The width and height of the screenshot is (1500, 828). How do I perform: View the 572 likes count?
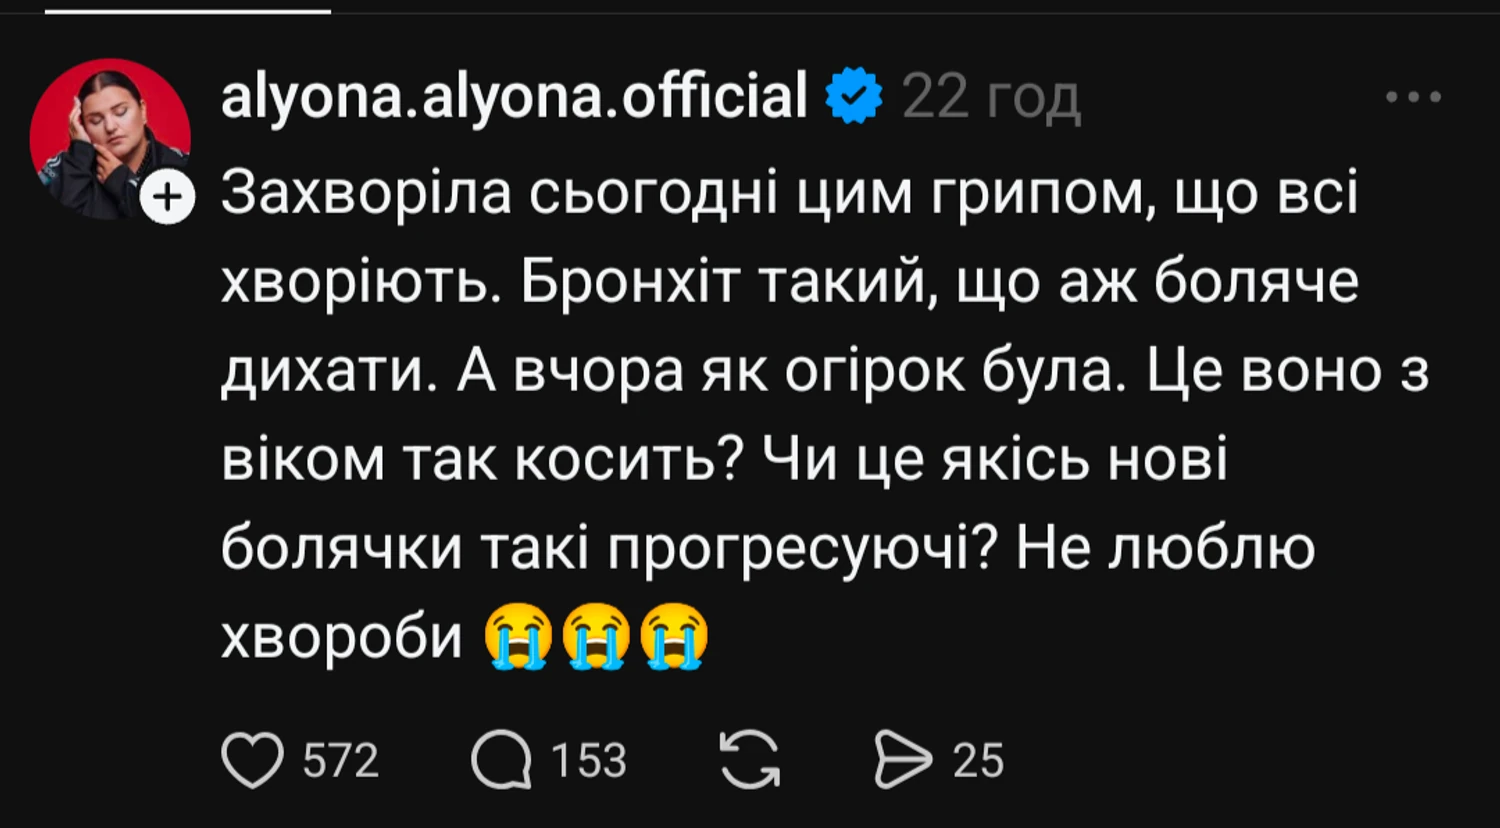341,761
